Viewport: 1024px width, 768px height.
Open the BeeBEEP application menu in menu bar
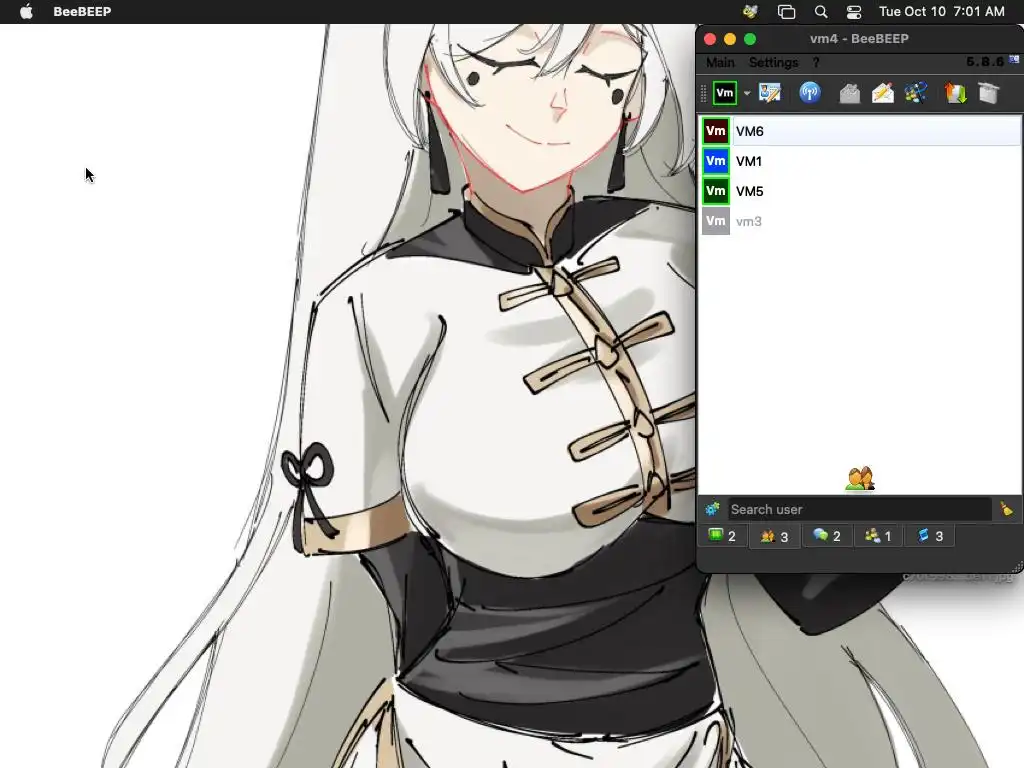coord(82,12)
